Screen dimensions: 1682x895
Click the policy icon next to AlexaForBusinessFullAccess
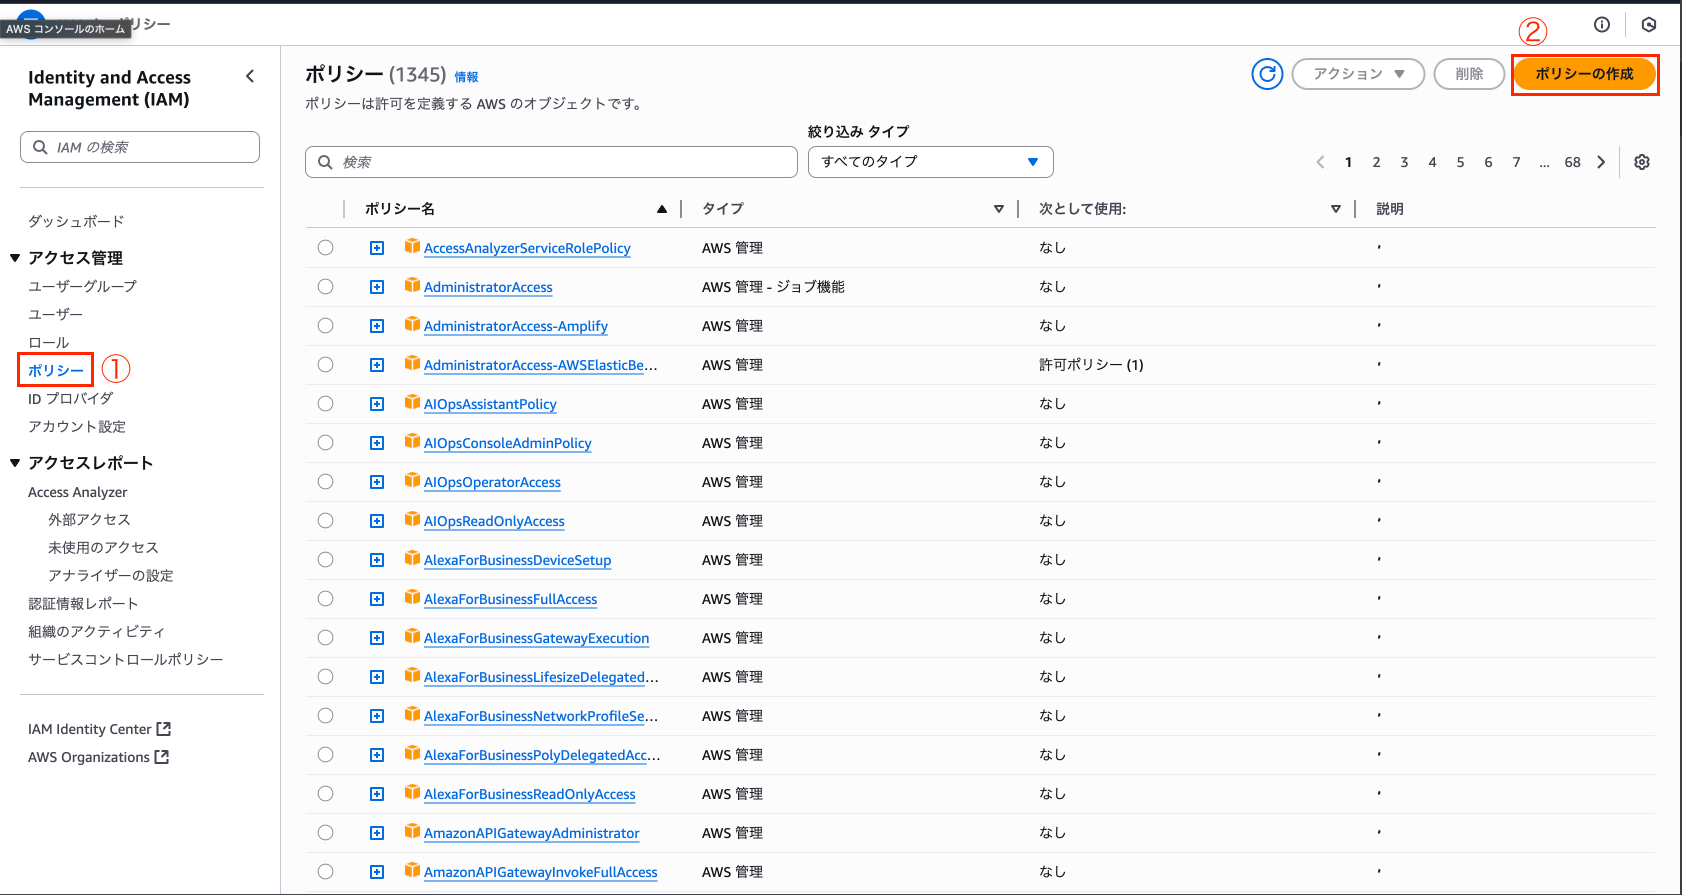412,597
